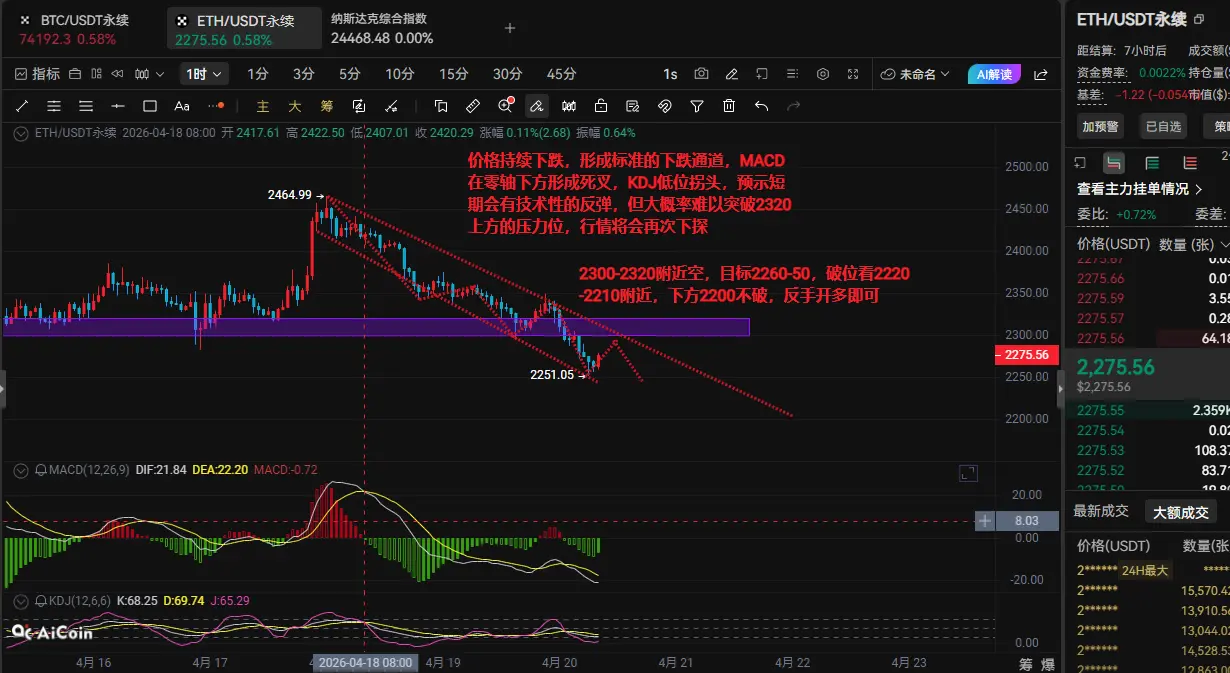Show both bids and asks order book view
This screenshot has width=1230, height=673.
1114,163
